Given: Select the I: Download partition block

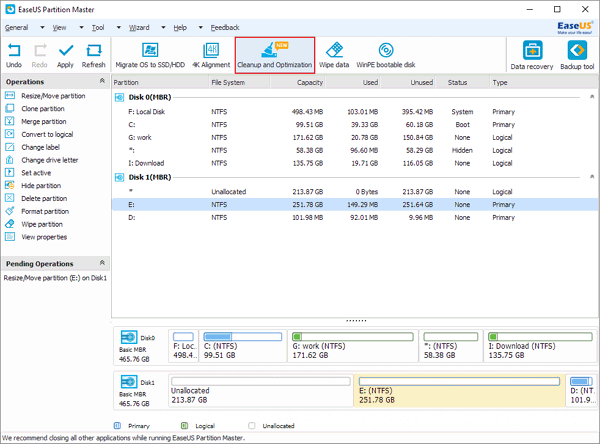Looking at the screenshot, I should (x=540, y=346).
